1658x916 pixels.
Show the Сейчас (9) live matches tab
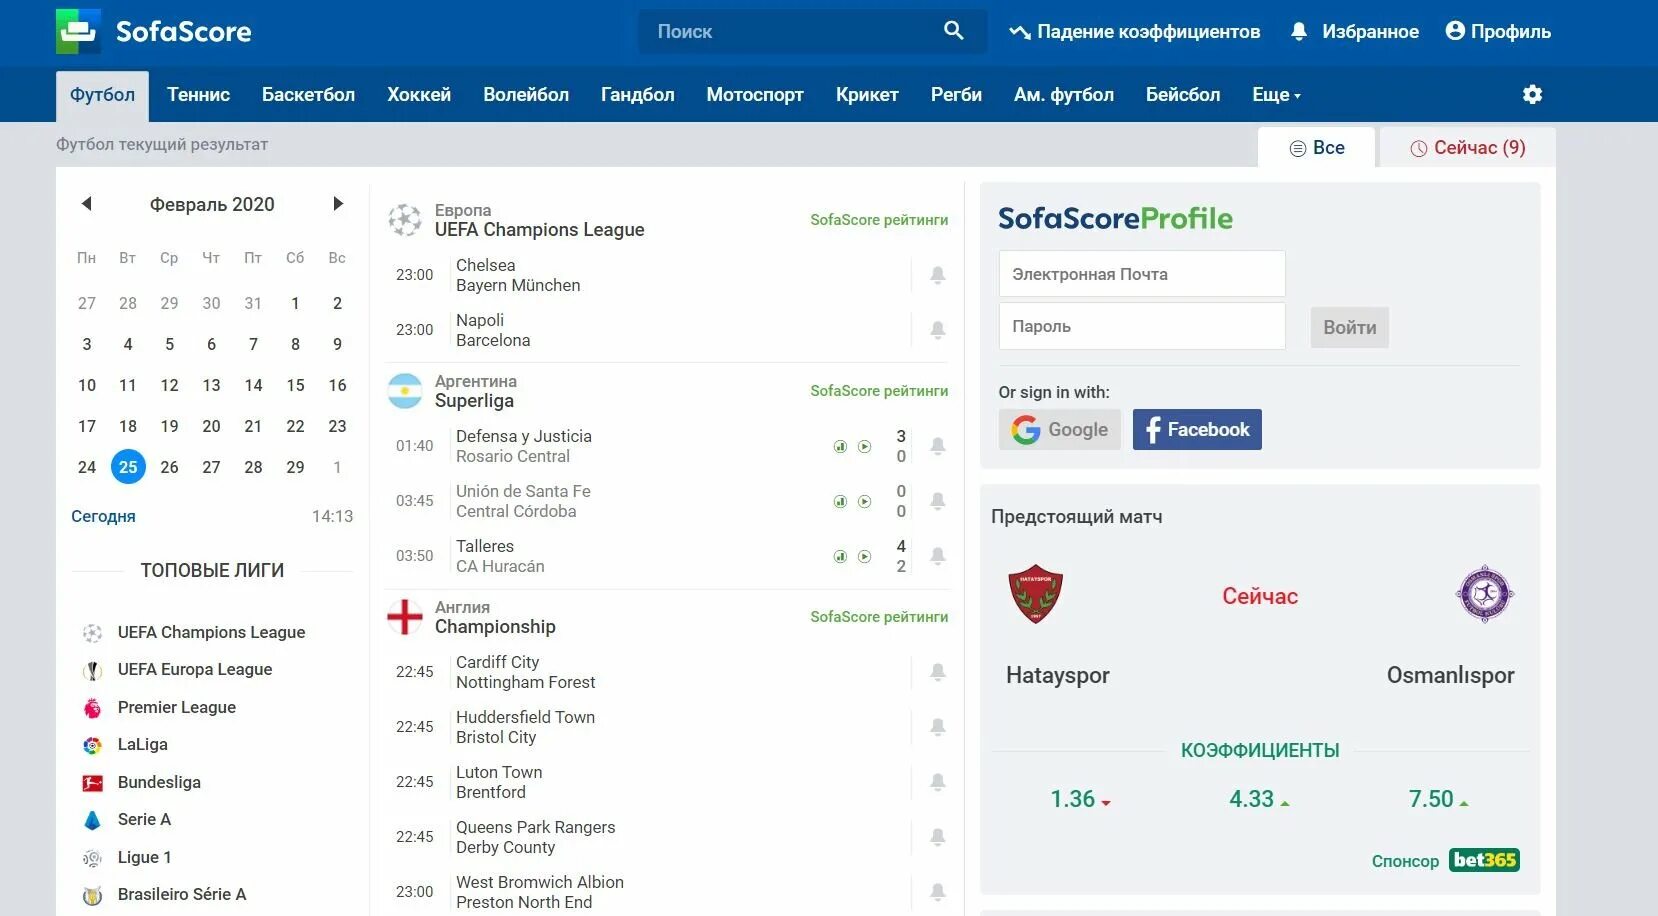tap(1468, 148)
